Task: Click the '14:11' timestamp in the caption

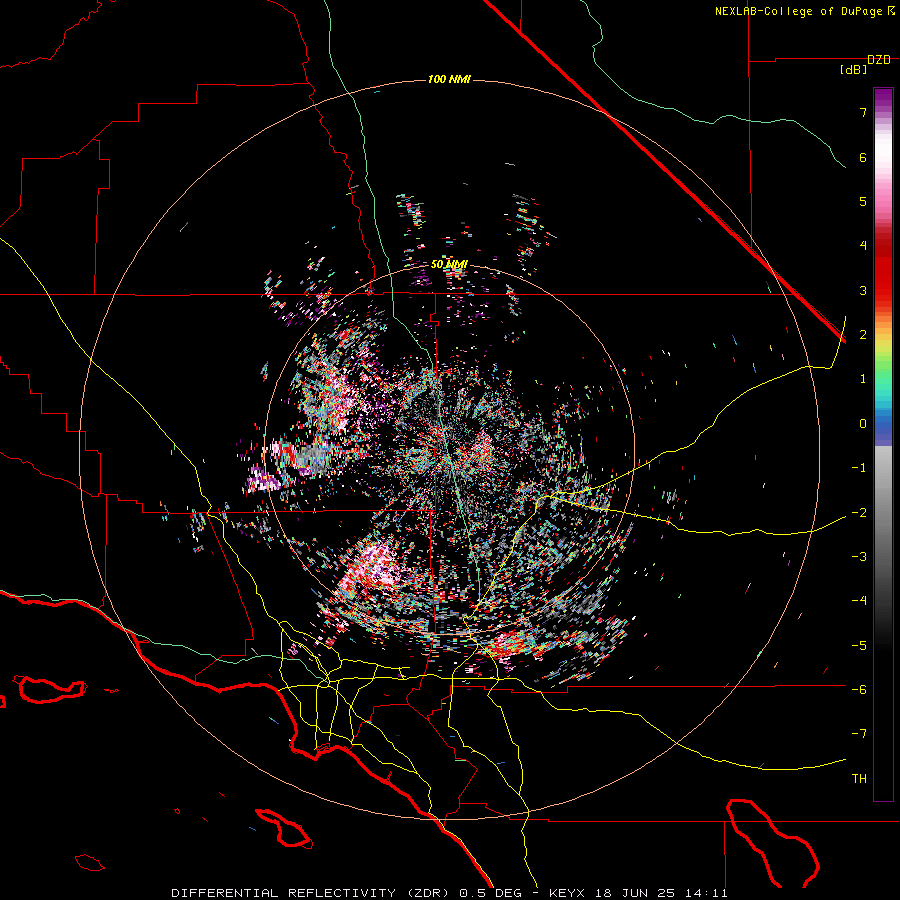Action: [x=709, y=893]
